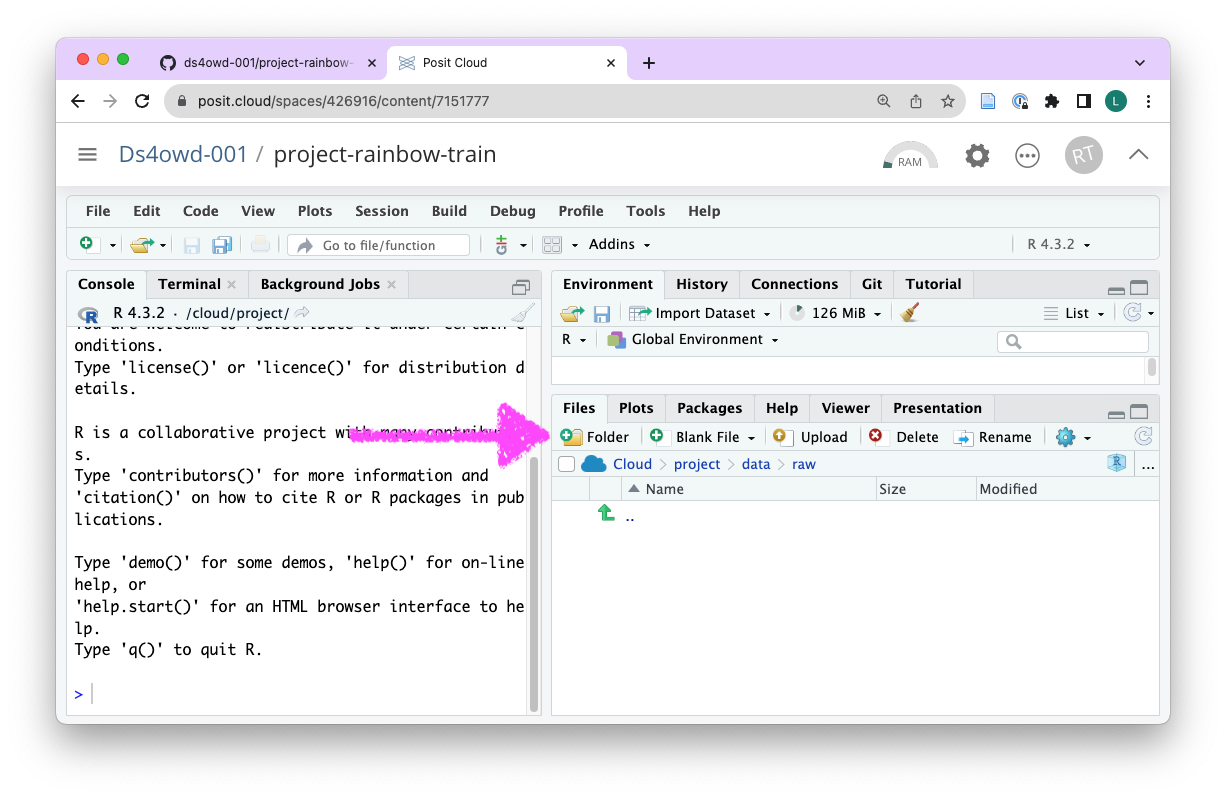Switch to the Git tab
The width and height of the screenshot is (1226, 798).
point(872,284)
